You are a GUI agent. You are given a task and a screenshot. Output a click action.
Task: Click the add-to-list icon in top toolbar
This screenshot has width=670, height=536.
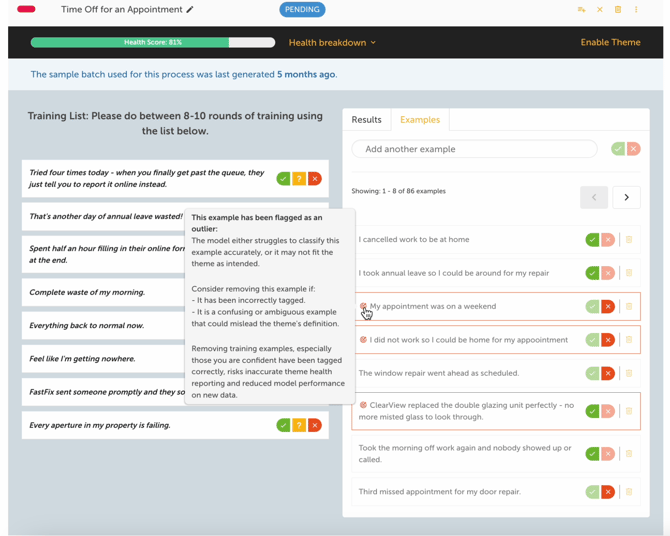581,10
